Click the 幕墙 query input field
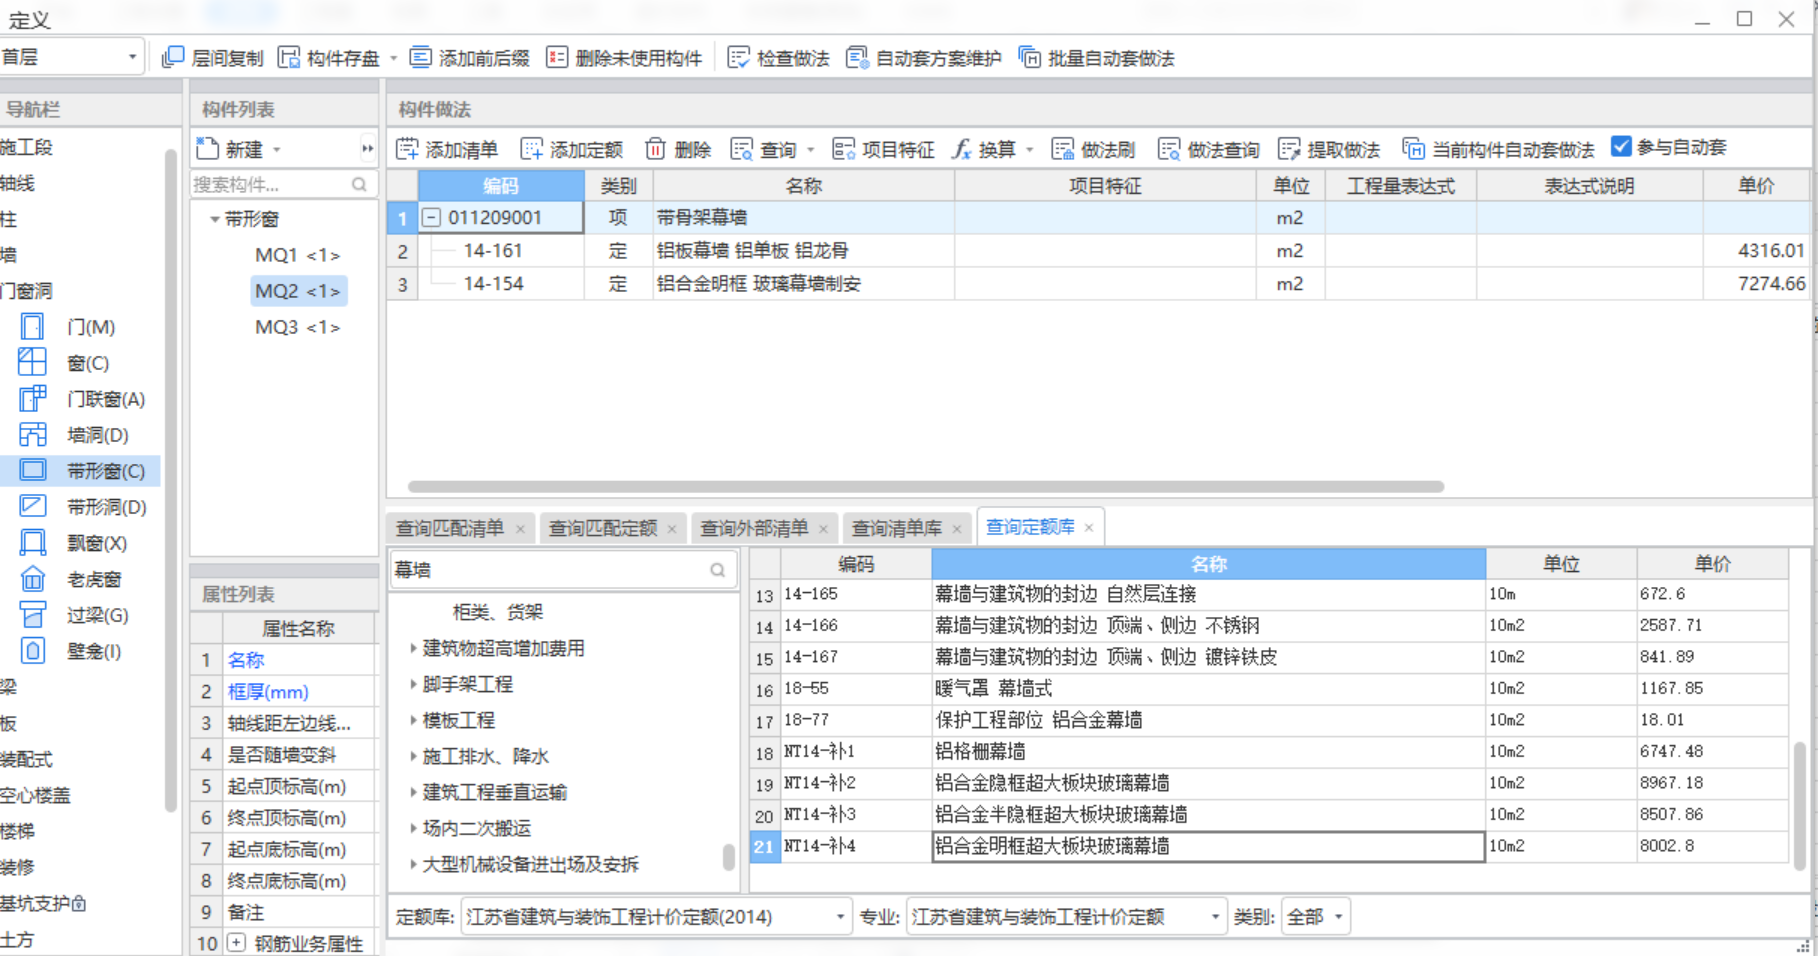This screenshot has width=1818, height=956. coord(548,570)
